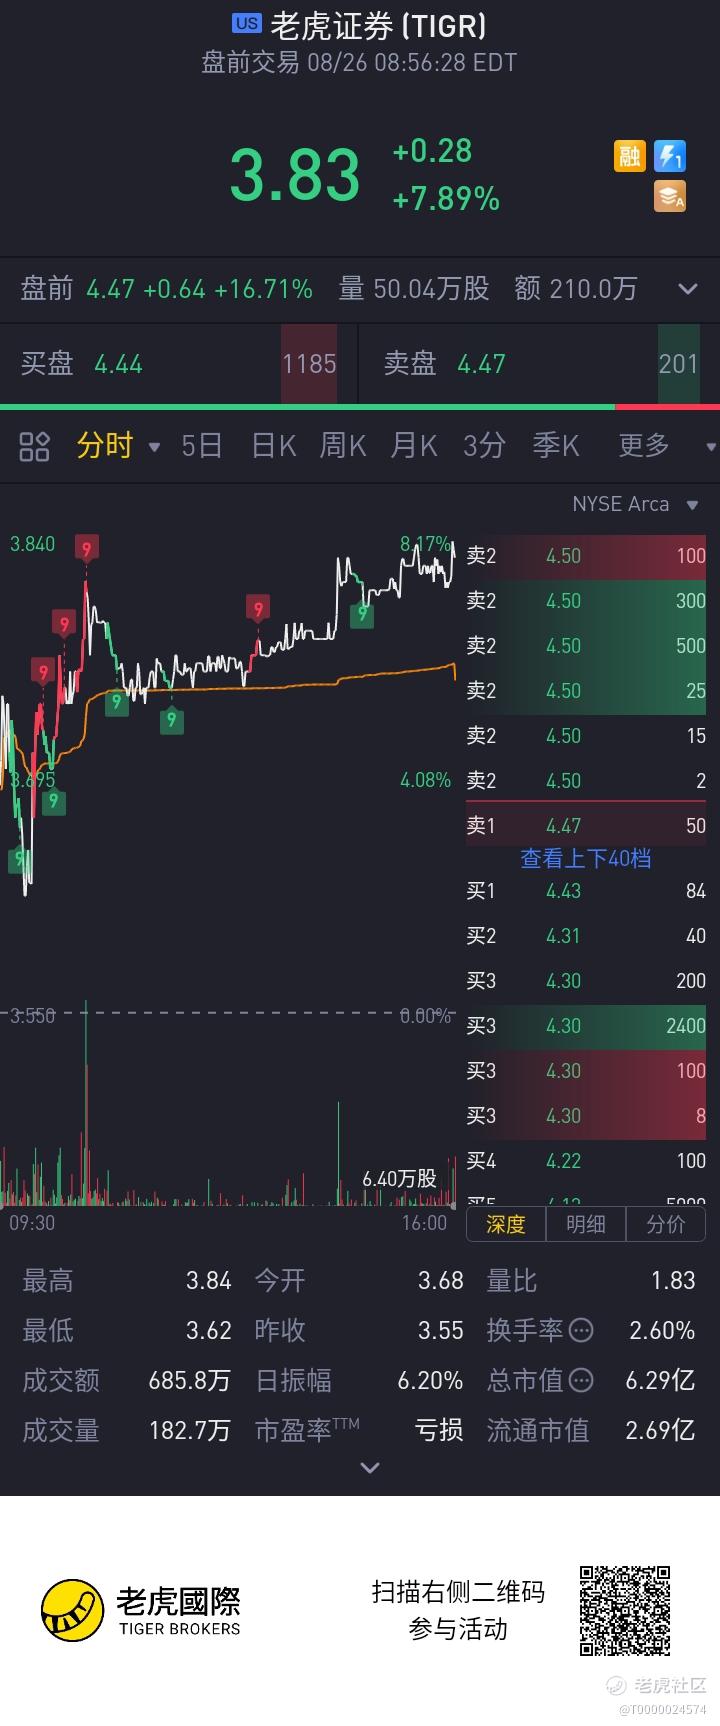Tap the US market tag
720x1726 pixels.
point(246,24)
